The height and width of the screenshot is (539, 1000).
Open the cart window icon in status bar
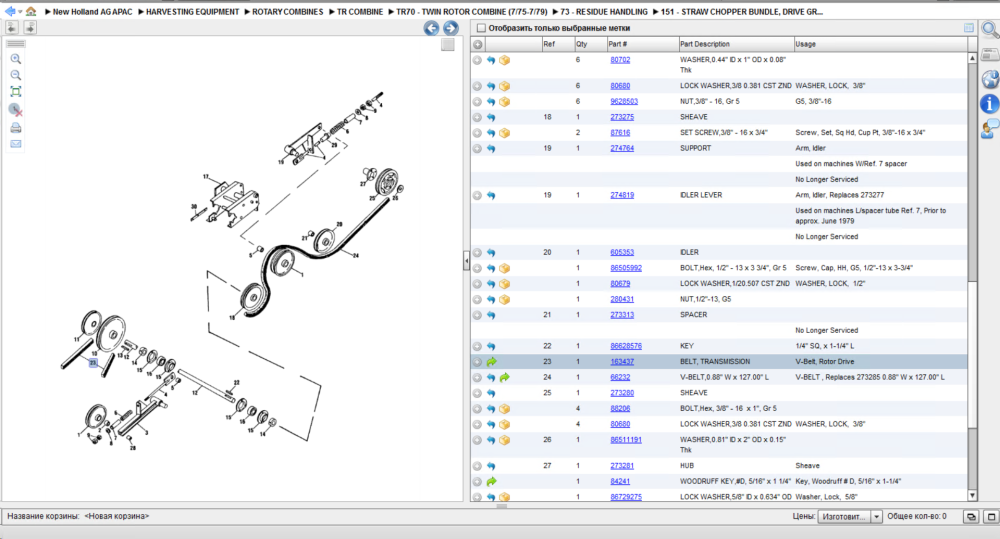coord(971,517)
